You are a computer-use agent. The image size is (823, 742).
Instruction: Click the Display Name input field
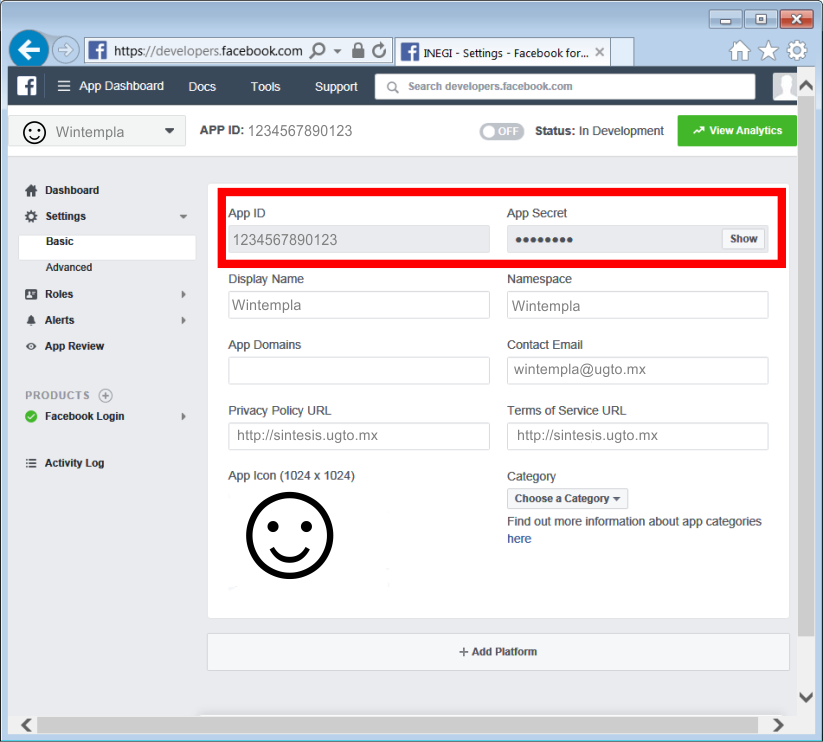pos(359,305)
